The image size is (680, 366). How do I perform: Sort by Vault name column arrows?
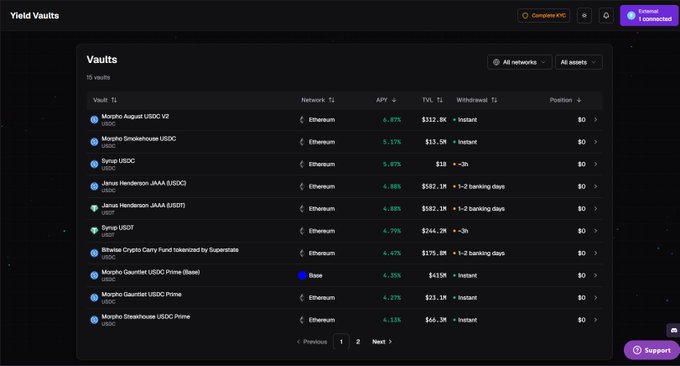click(x=114, y=100)
